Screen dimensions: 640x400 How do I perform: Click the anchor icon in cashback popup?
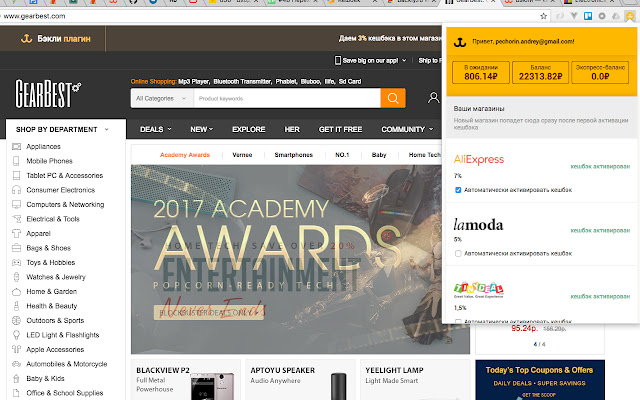click(x=460, y=42)
